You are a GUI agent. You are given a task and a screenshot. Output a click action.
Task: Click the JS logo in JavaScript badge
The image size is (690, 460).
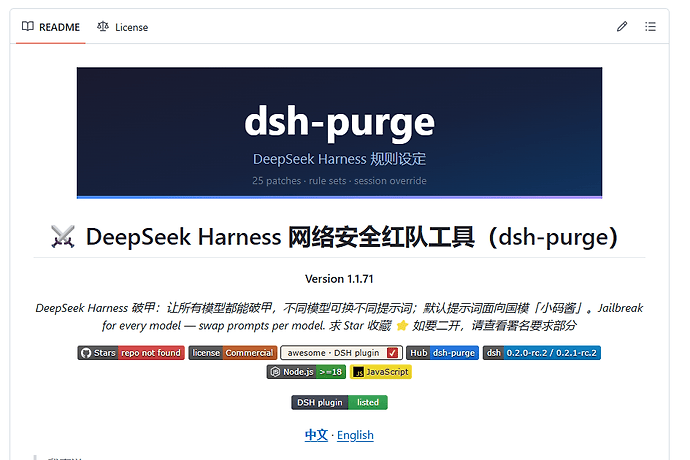[359, 372]
